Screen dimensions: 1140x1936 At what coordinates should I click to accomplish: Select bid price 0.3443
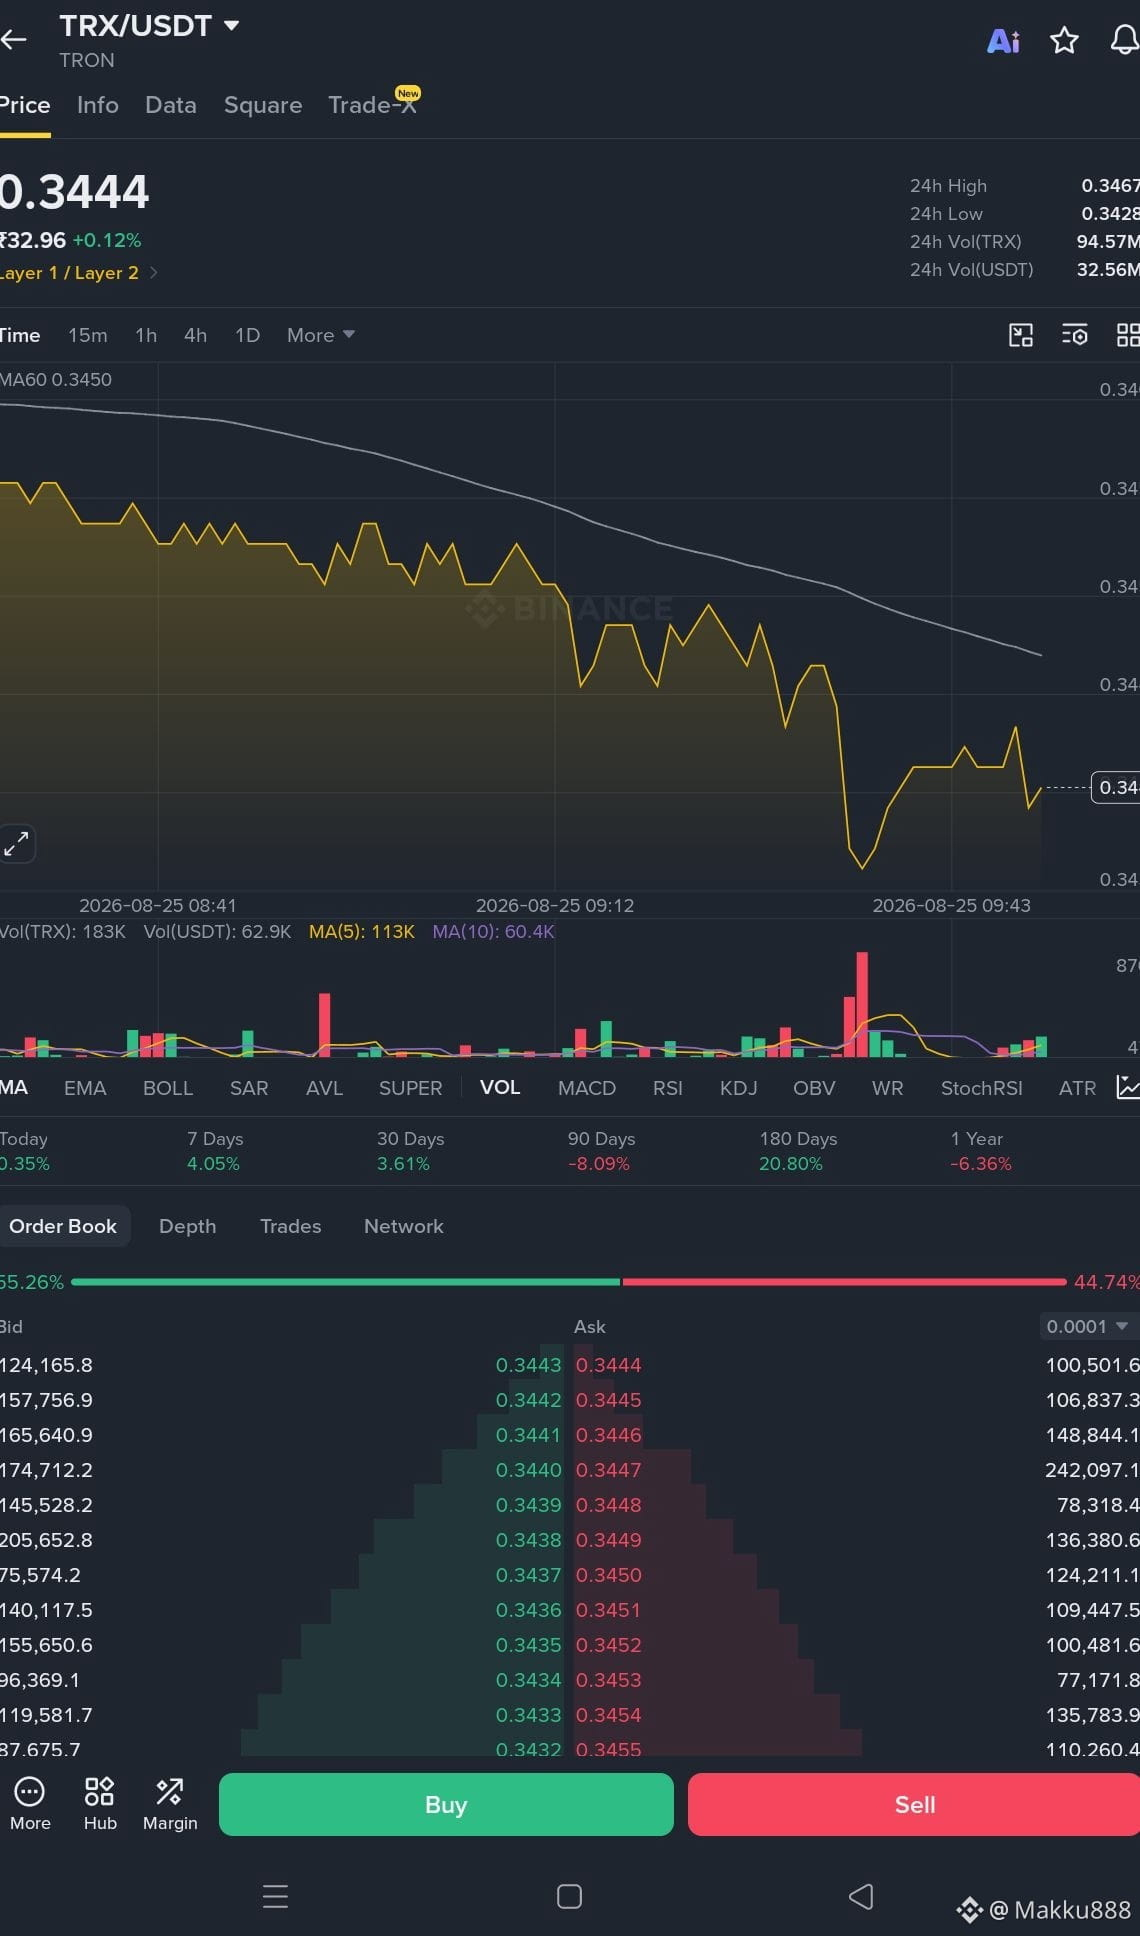529,1365
